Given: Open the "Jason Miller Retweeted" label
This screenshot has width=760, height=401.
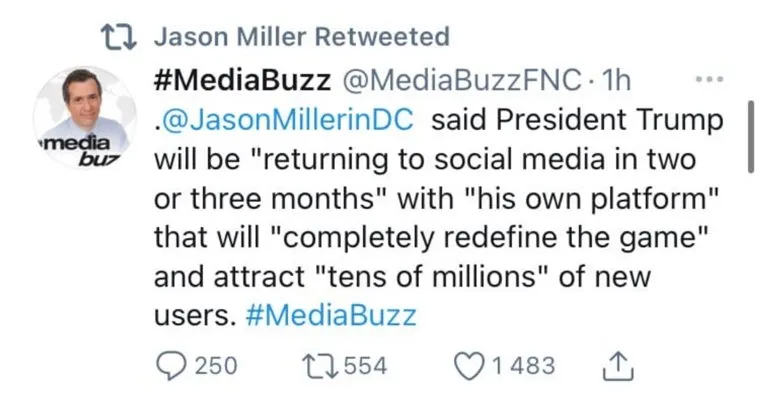Looking at the screenshot, I should pyautogui.click(x=302, y=38).
